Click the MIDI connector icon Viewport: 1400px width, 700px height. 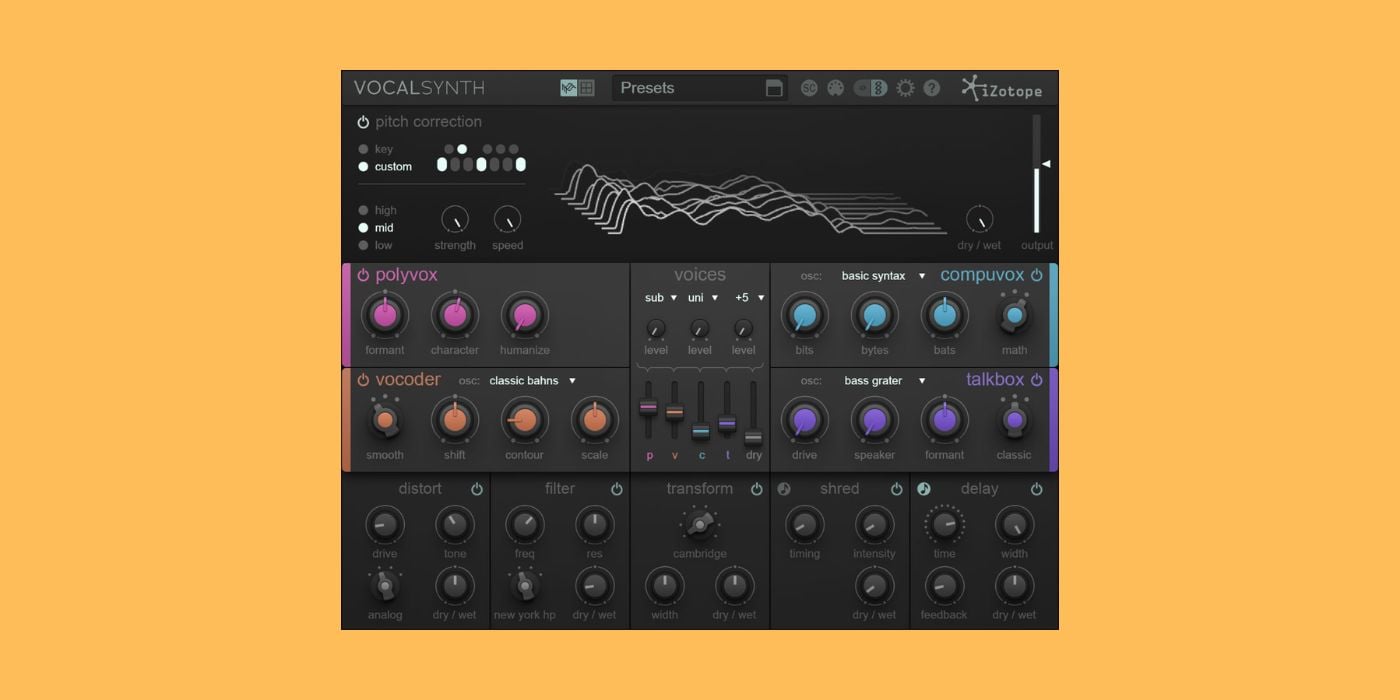pyautogui.click(x=835, y=88)
